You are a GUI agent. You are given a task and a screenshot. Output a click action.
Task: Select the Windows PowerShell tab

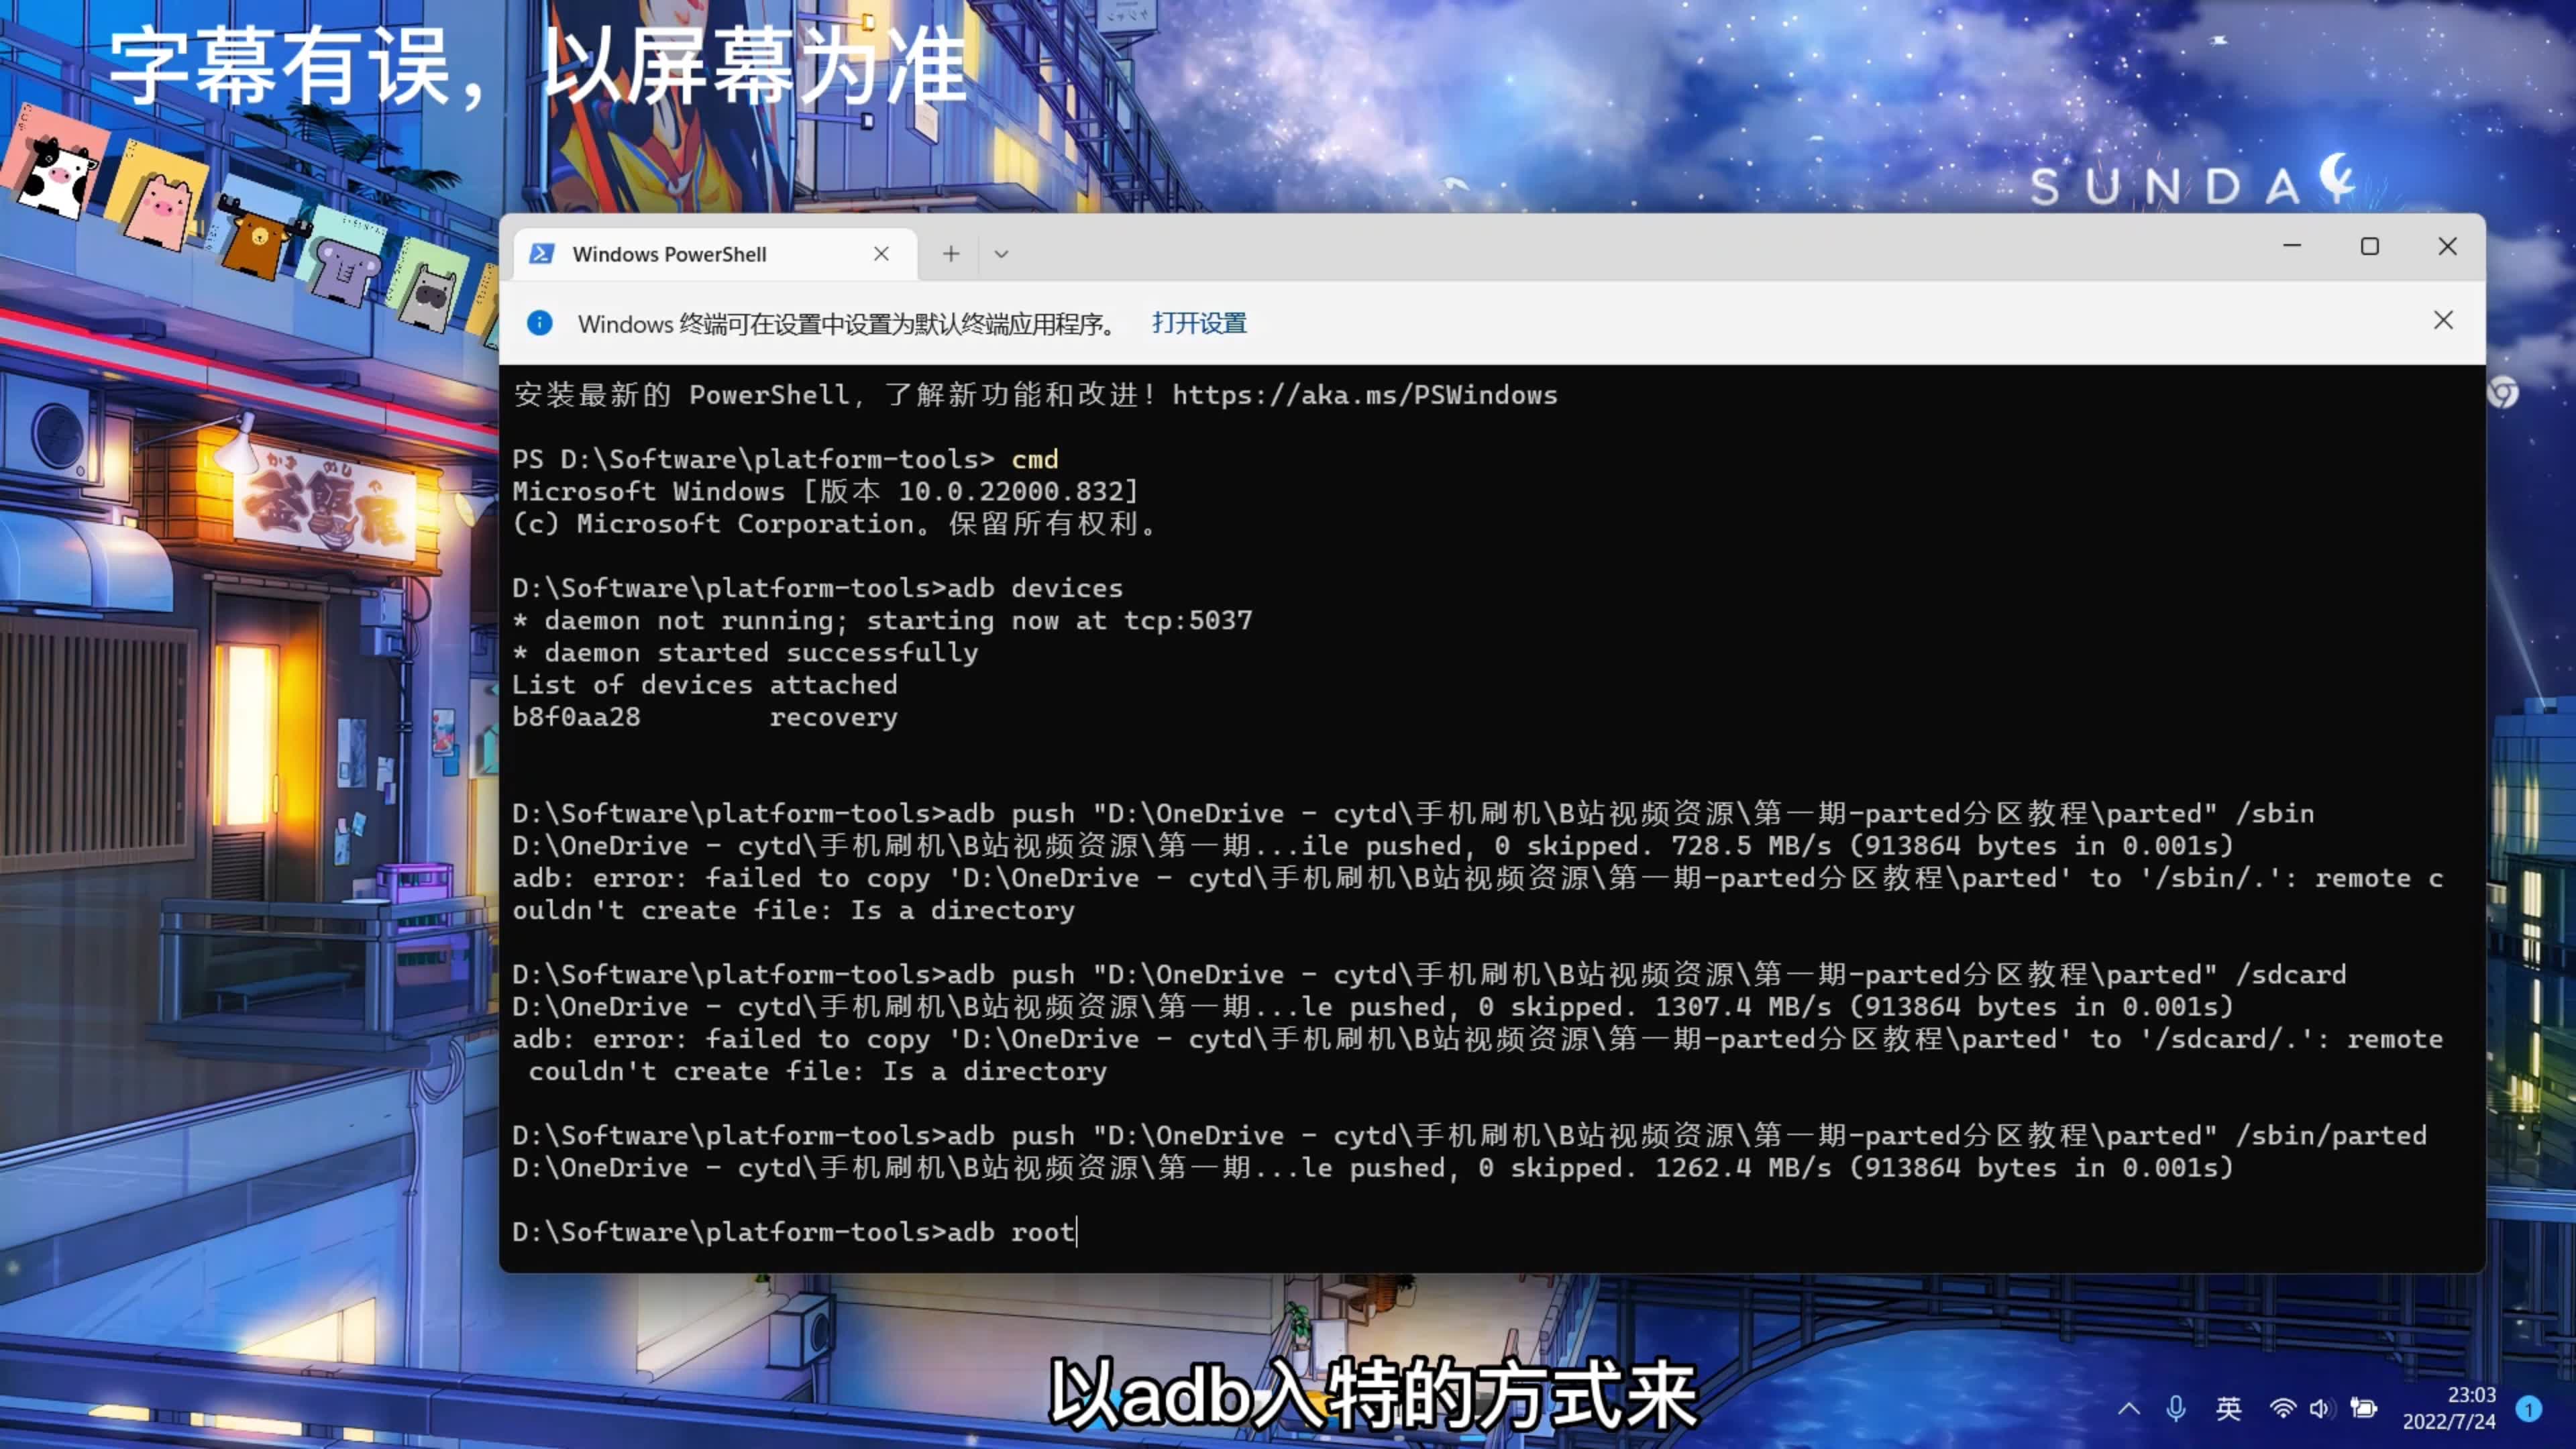[715, 254]
